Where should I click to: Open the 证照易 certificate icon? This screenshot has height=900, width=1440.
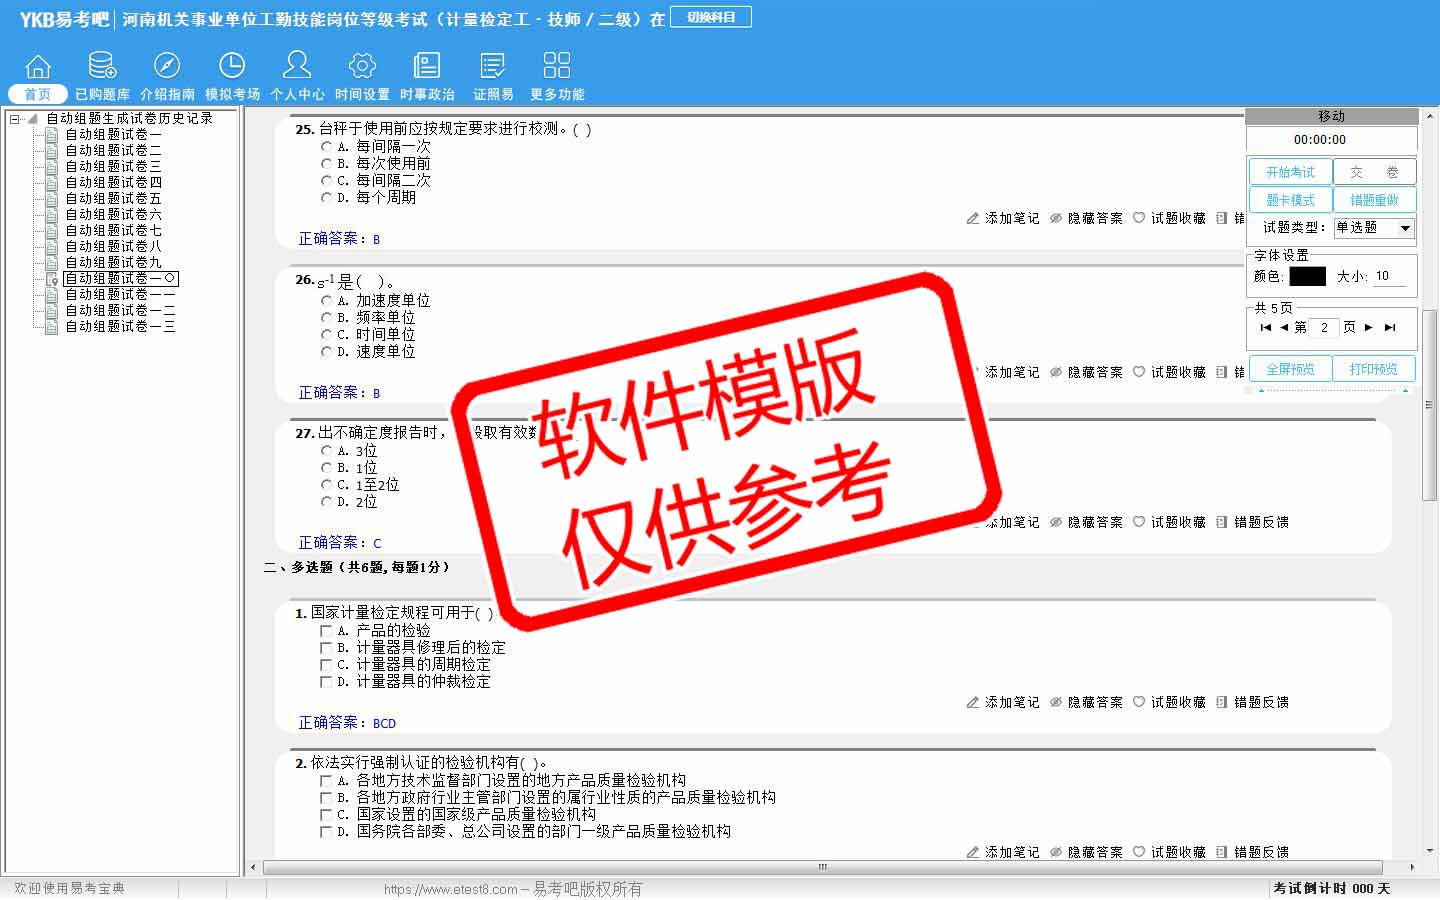pyautogui.click(x=492, y=67)
